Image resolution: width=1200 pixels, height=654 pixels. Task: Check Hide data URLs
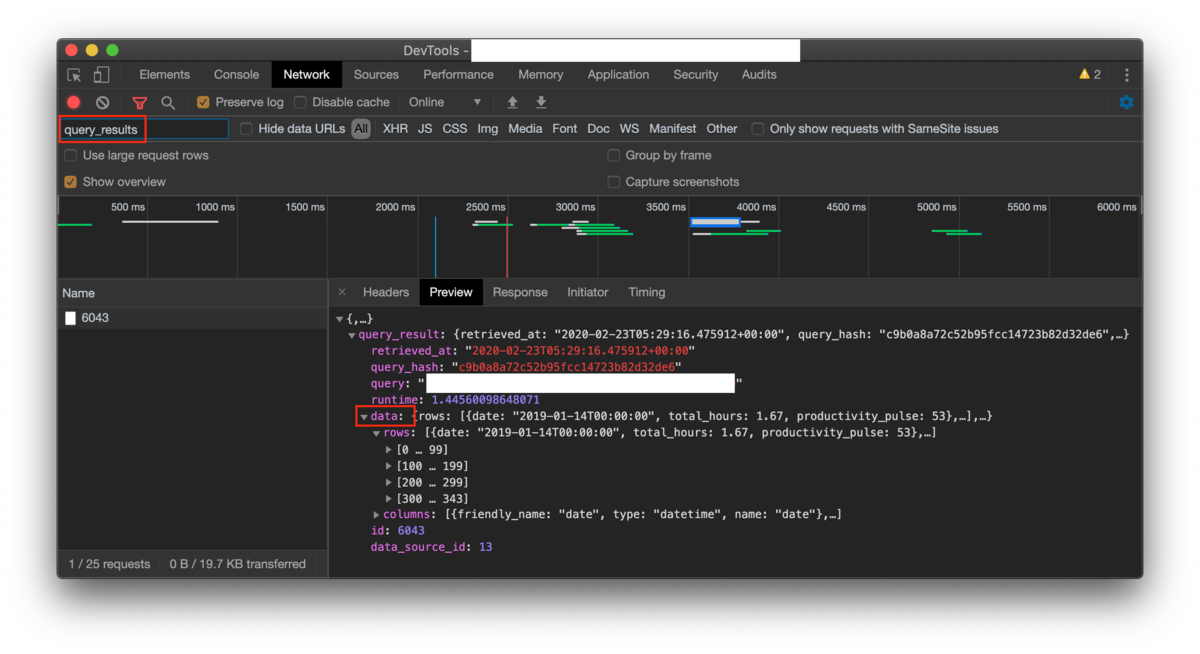[x=246, y=129]
